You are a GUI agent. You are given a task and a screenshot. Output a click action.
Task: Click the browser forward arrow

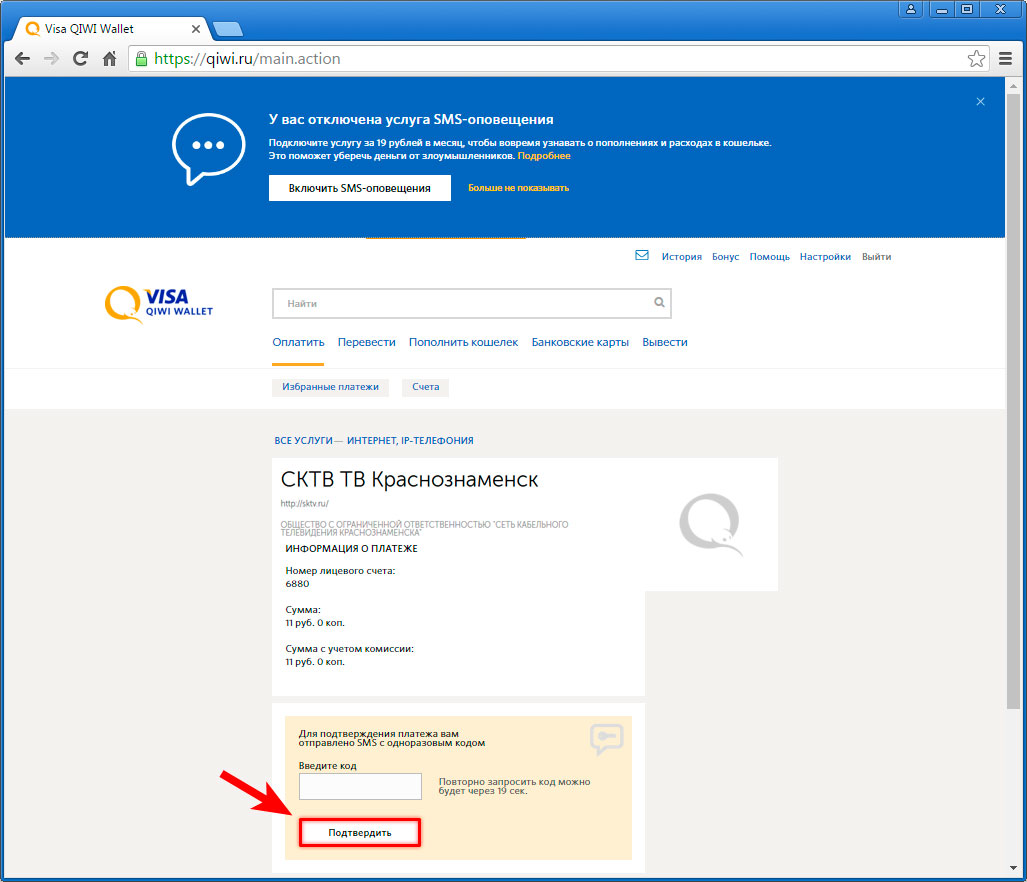coord(51,59)
